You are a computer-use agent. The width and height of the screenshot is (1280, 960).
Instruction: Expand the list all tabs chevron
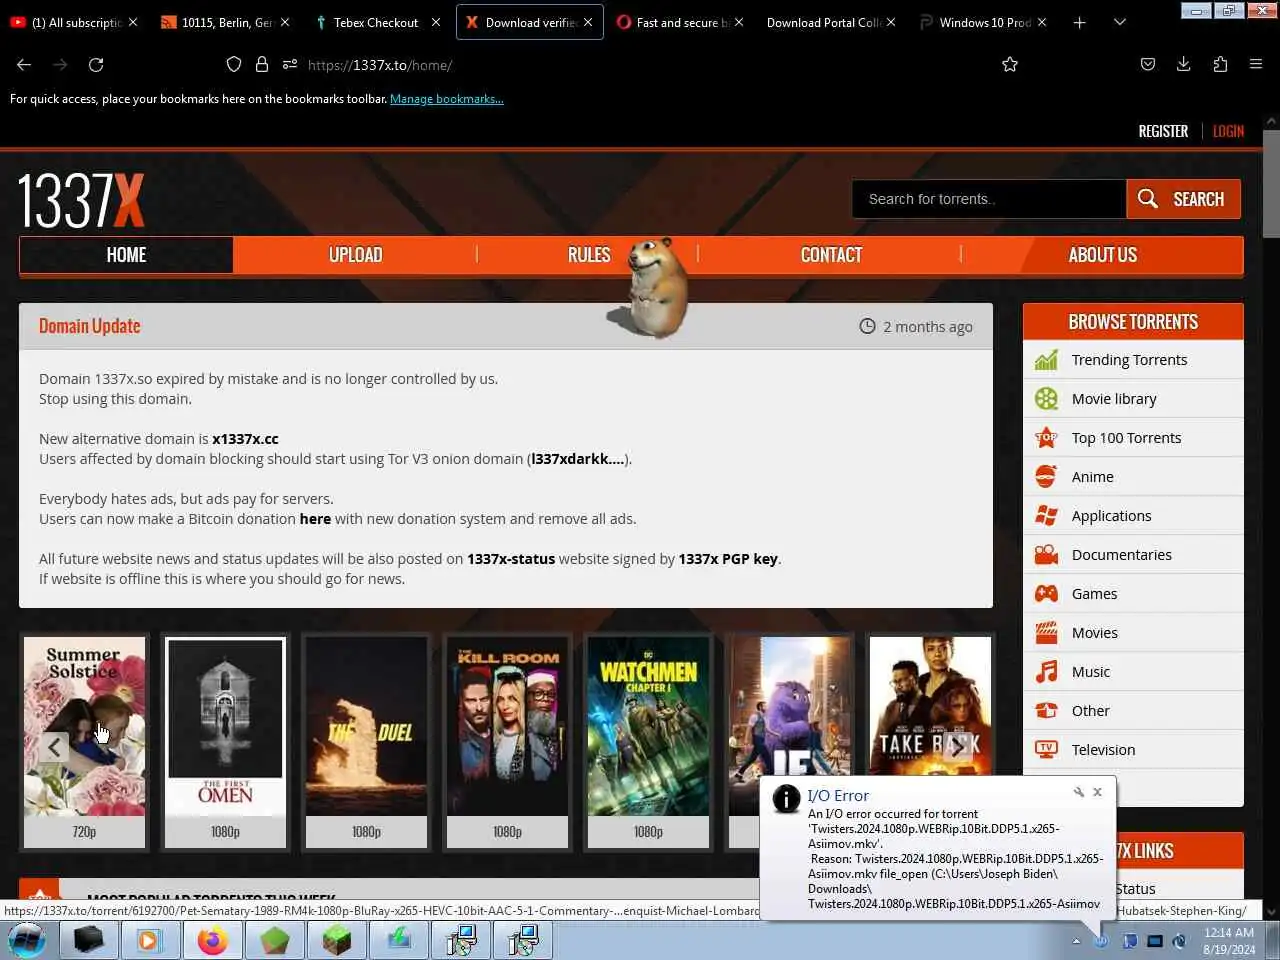pyautogui.click(x=1120, y=22)
